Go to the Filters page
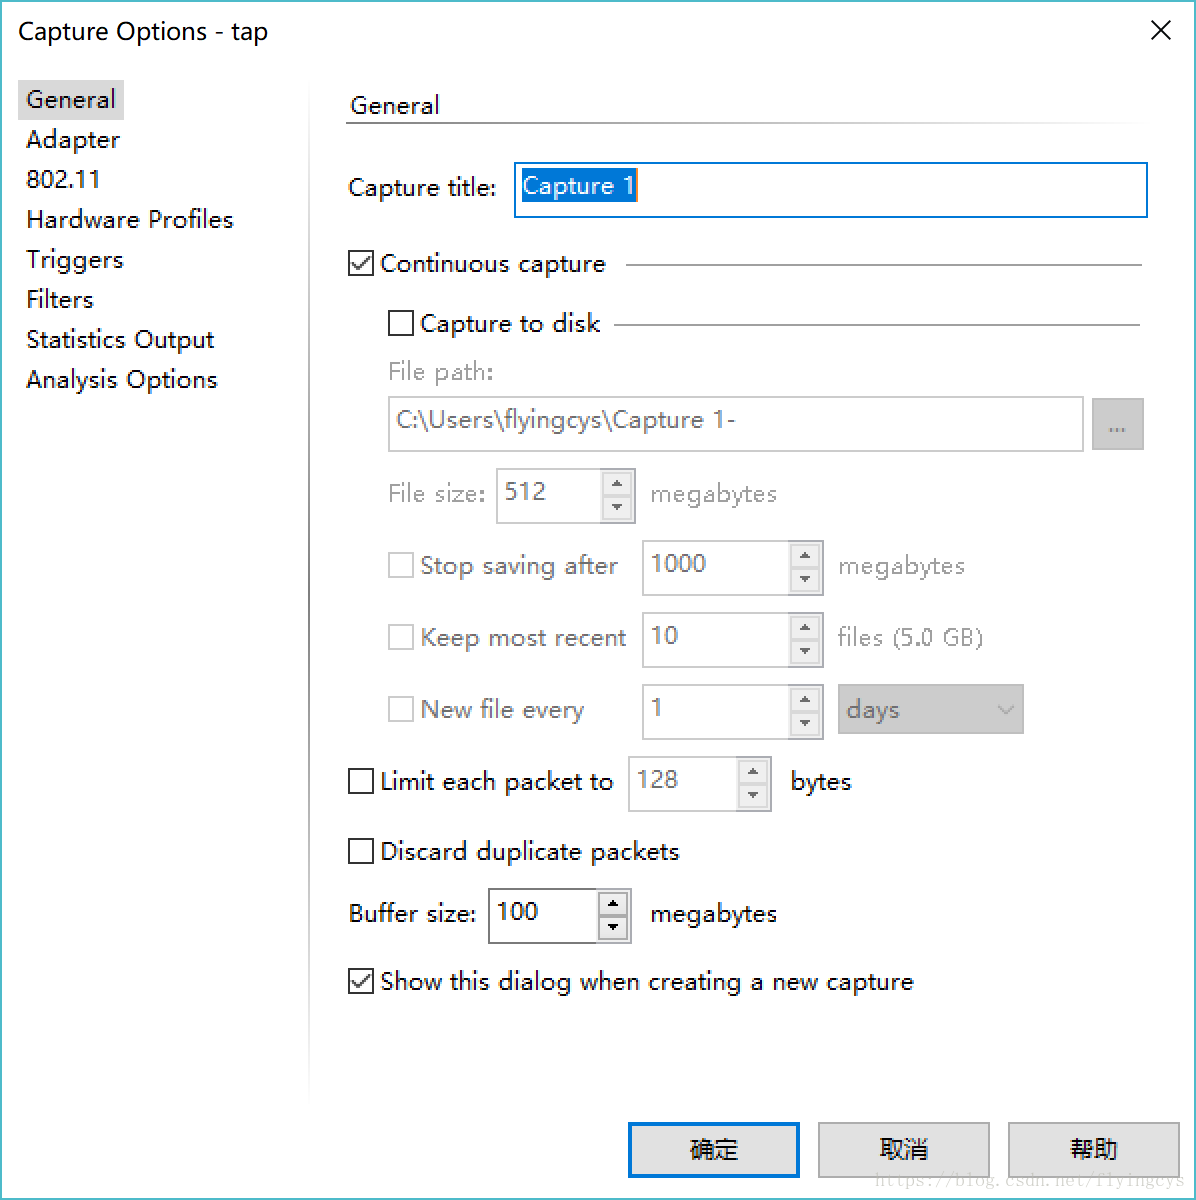1196x1200 pixels. pos(60,300)
